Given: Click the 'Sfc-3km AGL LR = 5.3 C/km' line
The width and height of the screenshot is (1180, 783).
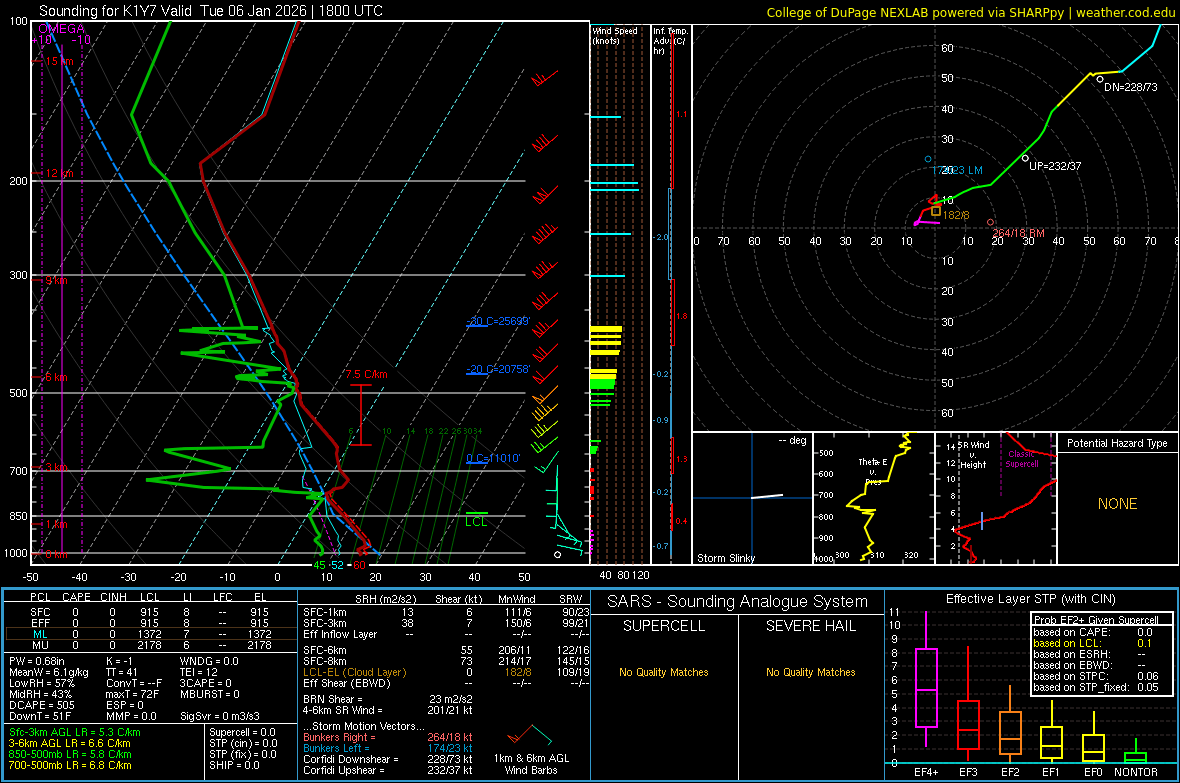Looking at the screenshot, I should tap(75, 732).
